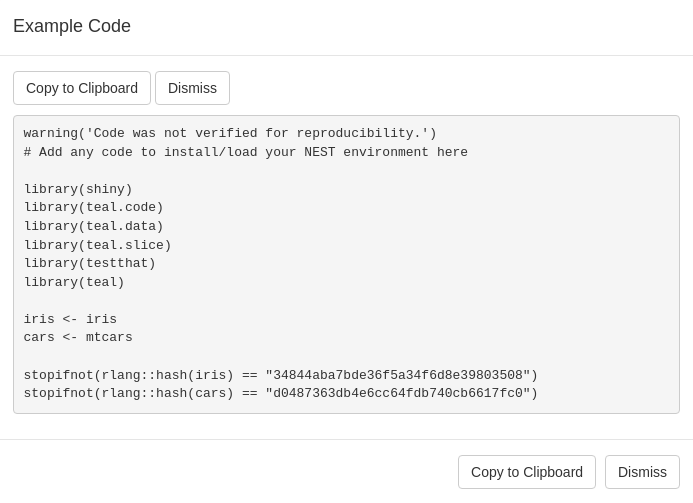Image resolution: width=693 pixels, height=503 pixels.
Task: Click the top Copy to Clipboard button
Action: click(x=82, y=88)
